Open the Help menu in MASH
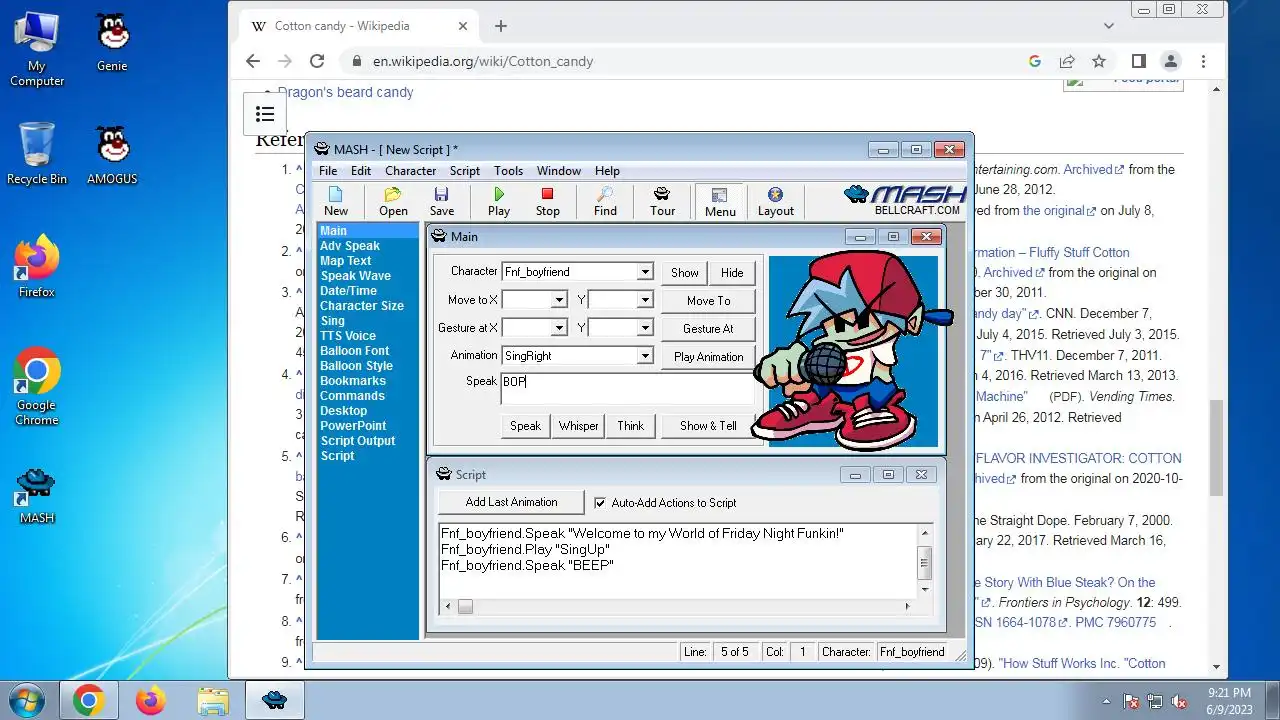 coord(607,171)
